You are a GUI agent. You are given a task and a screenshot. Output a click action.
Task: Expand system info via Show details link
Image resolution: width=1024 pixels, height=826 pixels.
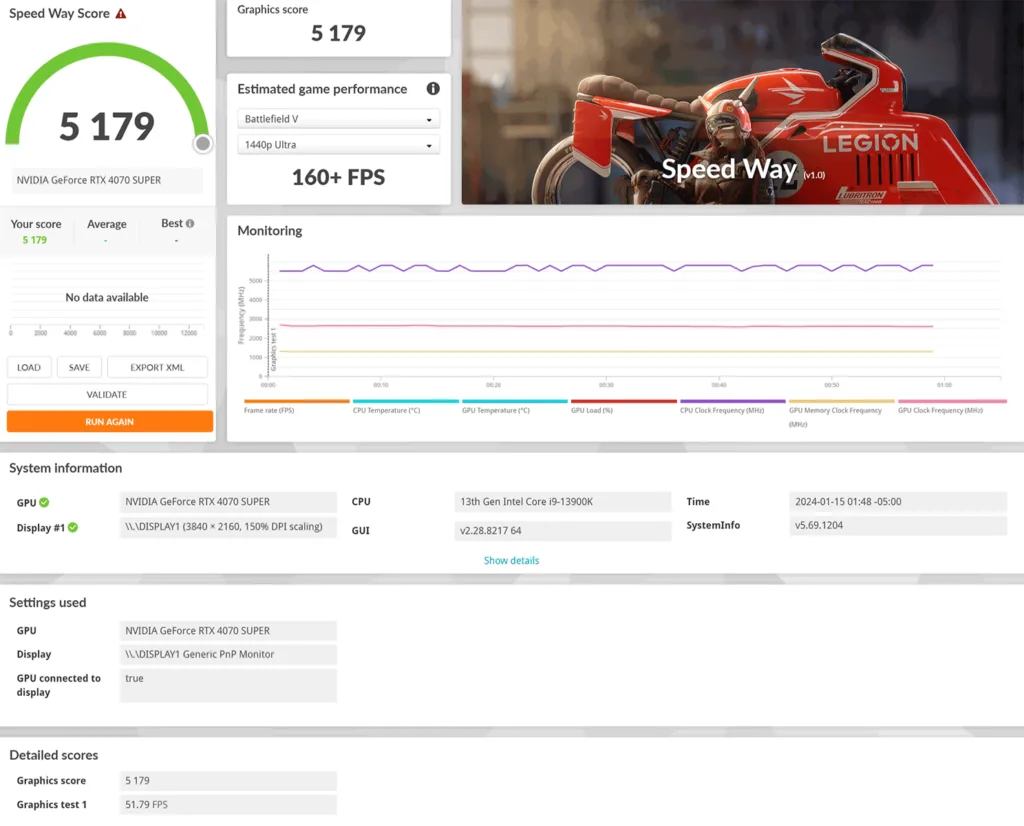point(511,560)
